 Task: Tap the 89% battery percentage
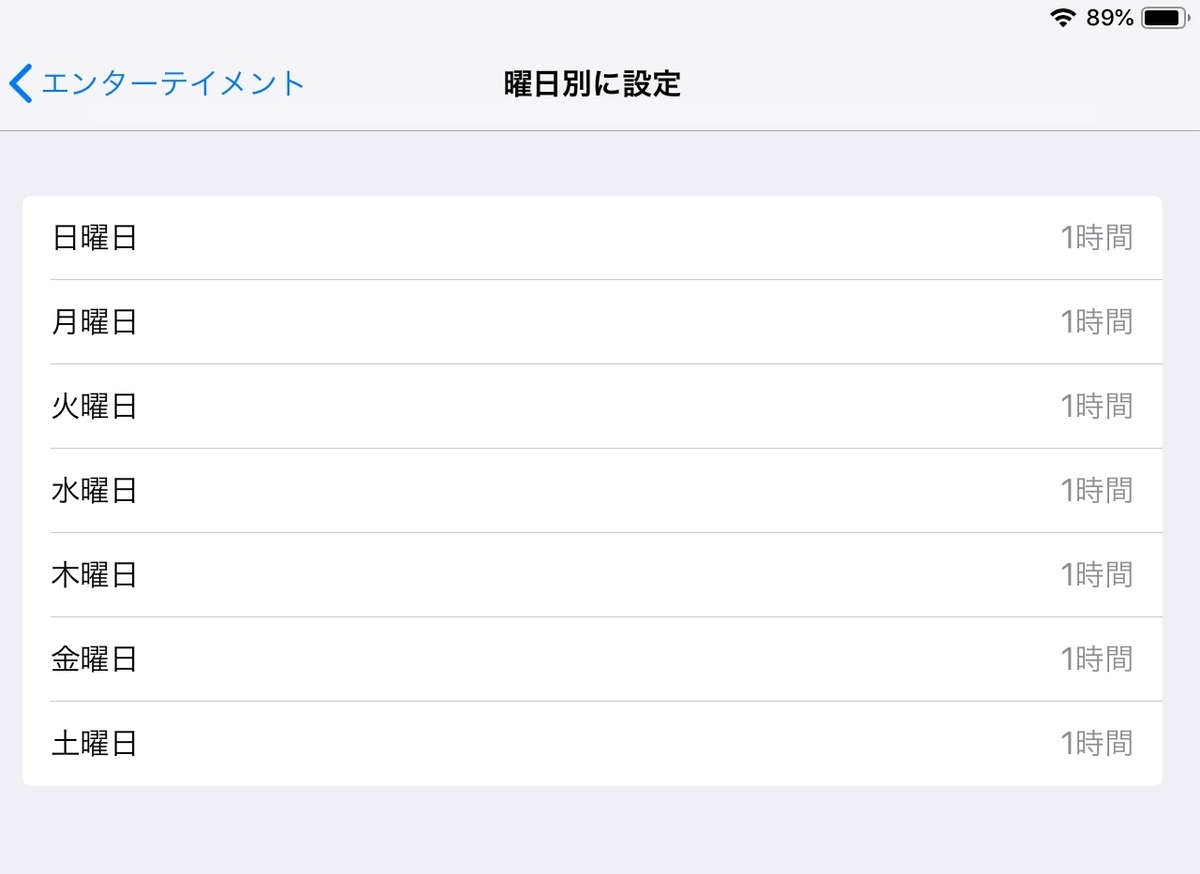1109,17
